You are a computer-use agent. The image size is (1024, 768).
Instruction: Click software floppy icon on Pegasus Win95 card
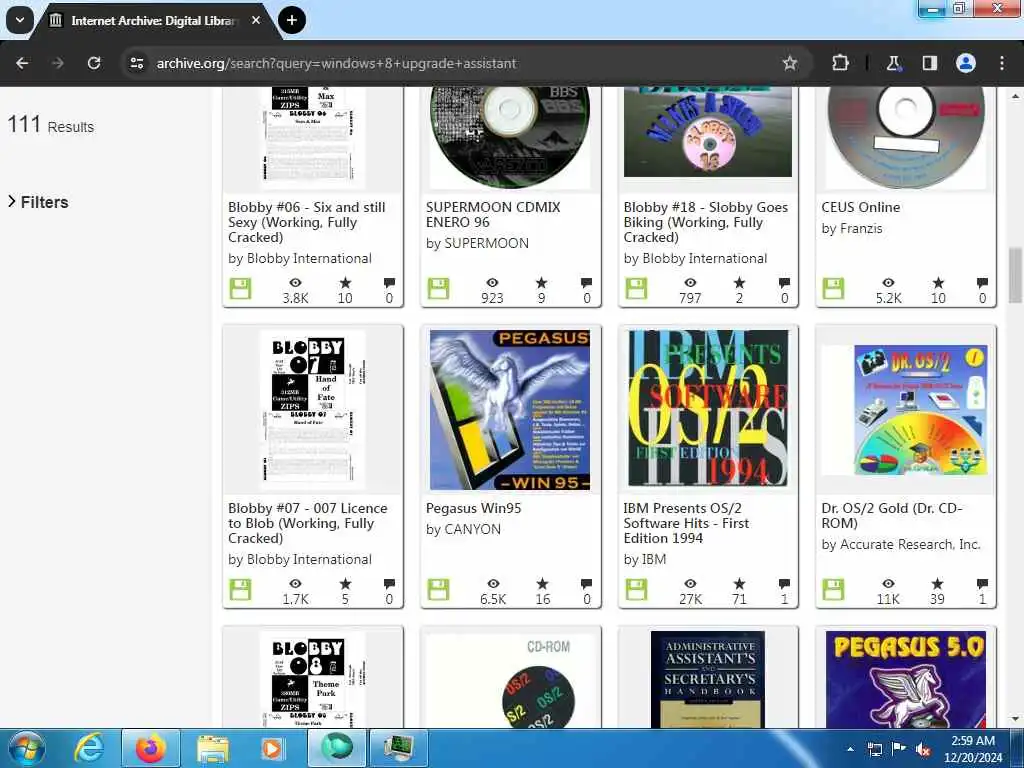tap(438, 590)
